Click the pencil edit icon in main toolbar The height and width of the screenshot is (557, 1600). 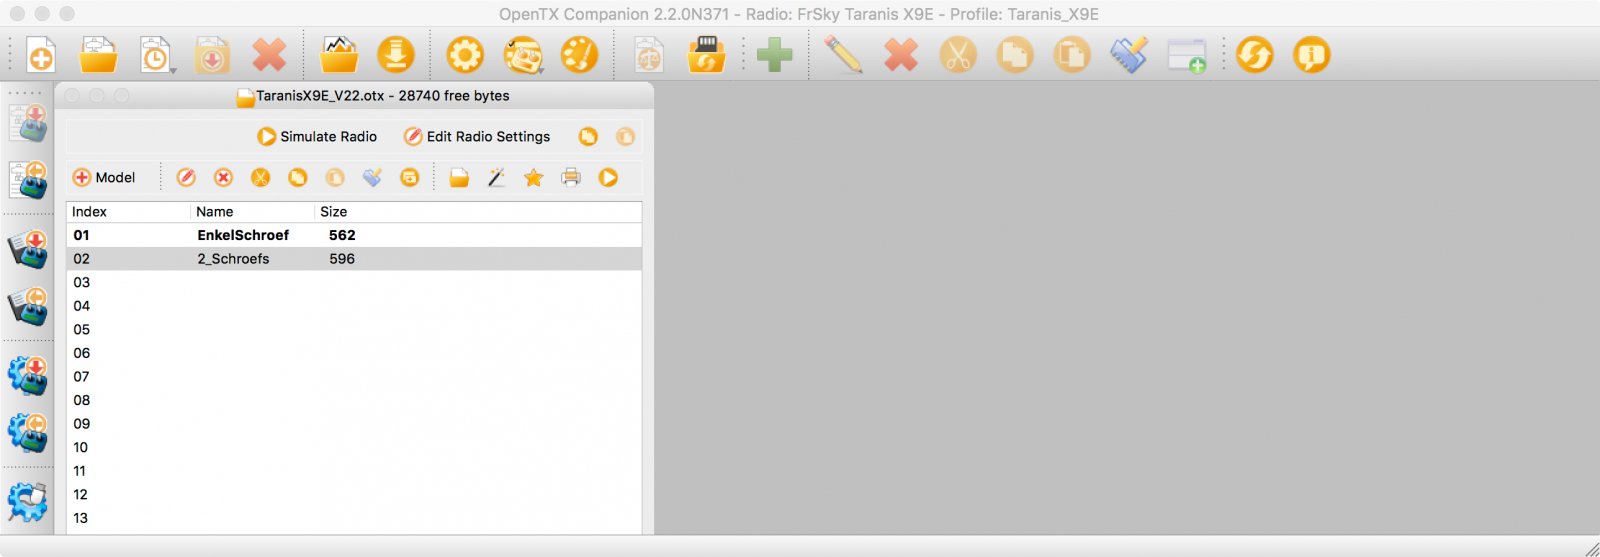[843, 55]
